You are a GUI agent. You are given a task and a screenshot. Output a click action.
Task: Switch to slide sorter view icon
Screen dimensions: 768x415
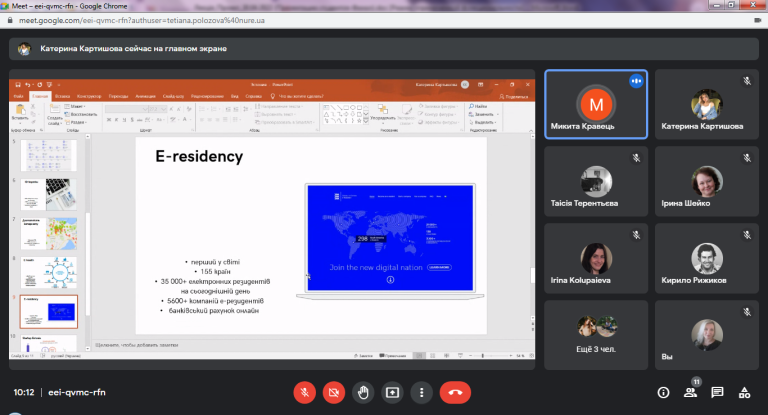(432, 356)
